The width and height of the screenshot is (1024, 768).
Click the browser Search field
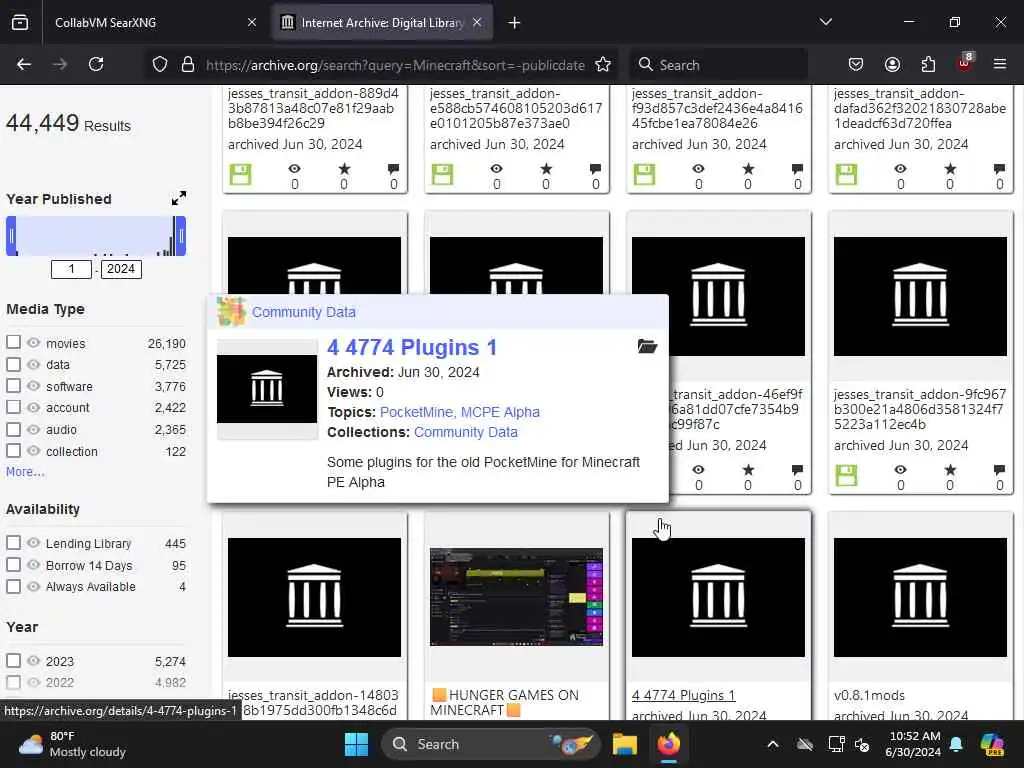coord(718,65)
